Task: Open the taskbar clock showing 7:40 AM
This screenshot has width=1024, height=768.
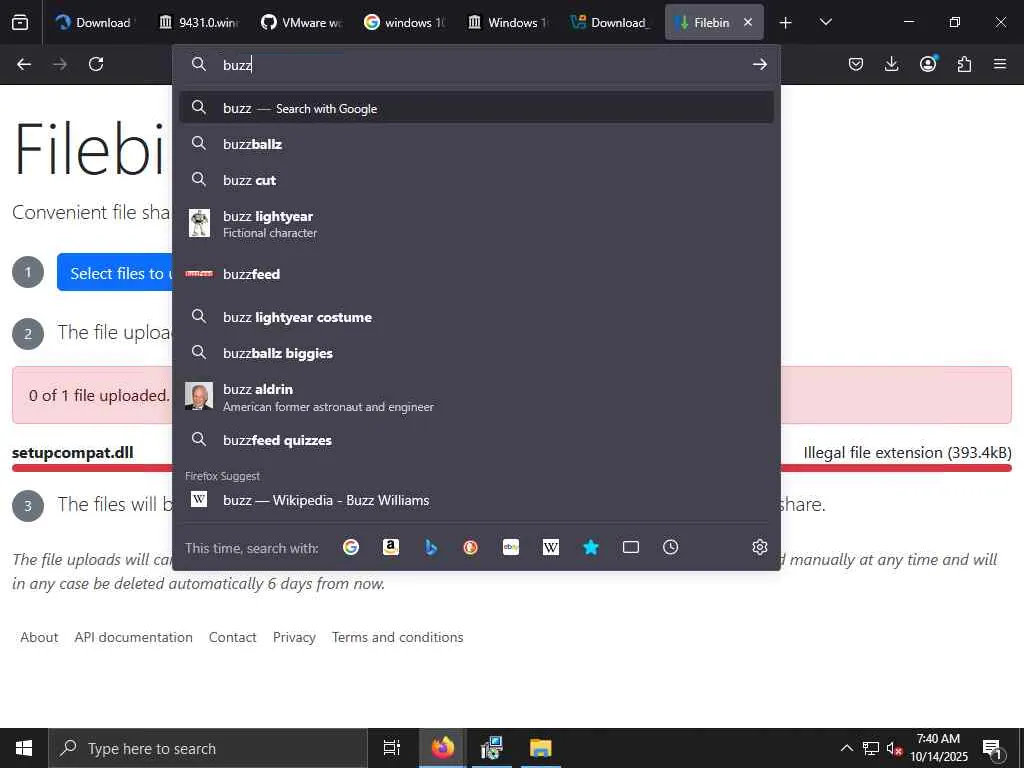Action: (938, 748)
